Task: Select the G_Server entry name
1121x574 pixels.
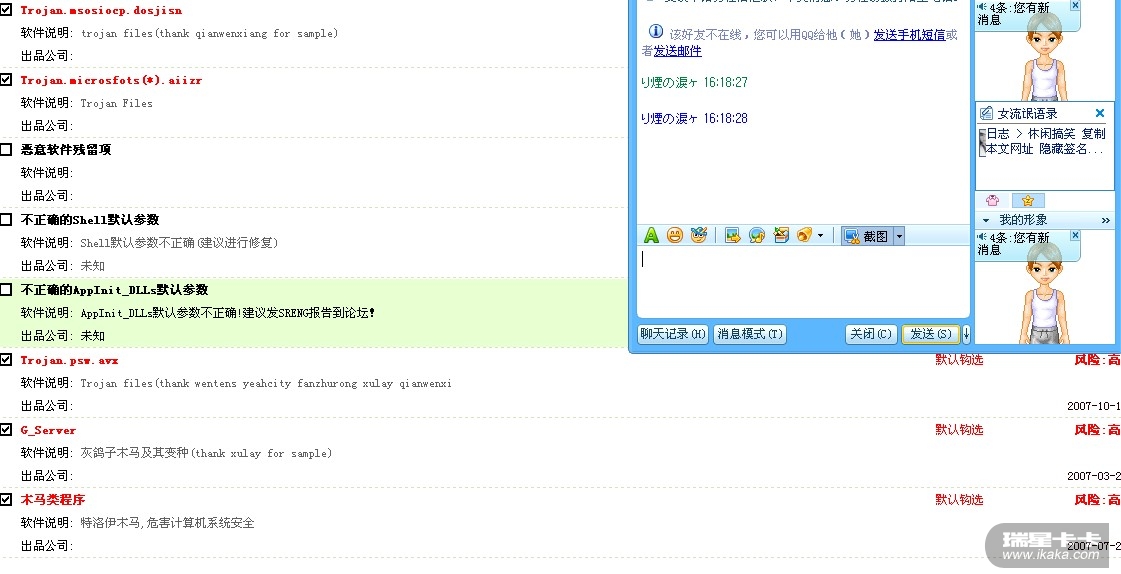Action: pyautogui.click(x=48, y=430)
